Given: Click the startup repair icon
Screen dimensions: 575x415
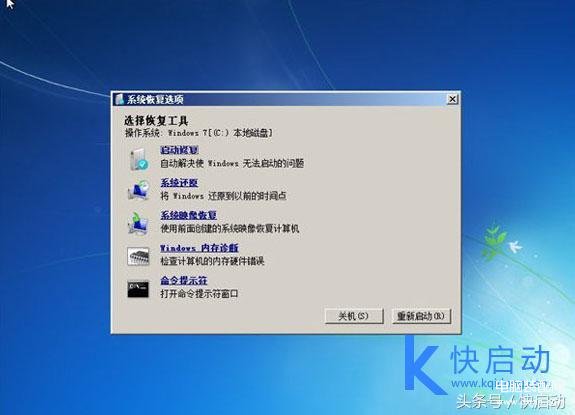Looking at the screenshot, I should [x=139, y=159].
